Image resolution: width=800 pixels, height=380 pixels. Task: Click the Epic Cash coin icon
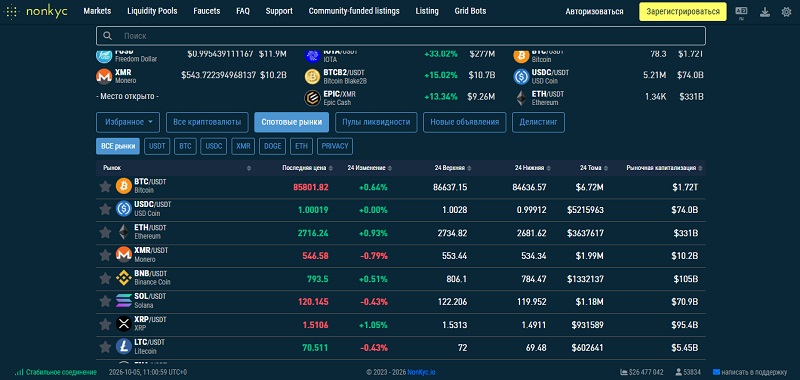click(312, 98)
